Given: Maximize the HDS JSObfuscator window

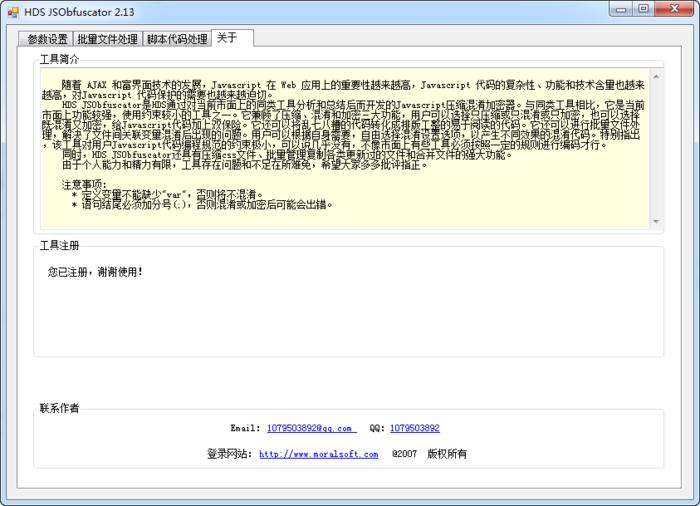Looking at the screenshot, I should [x=643, y=9].
